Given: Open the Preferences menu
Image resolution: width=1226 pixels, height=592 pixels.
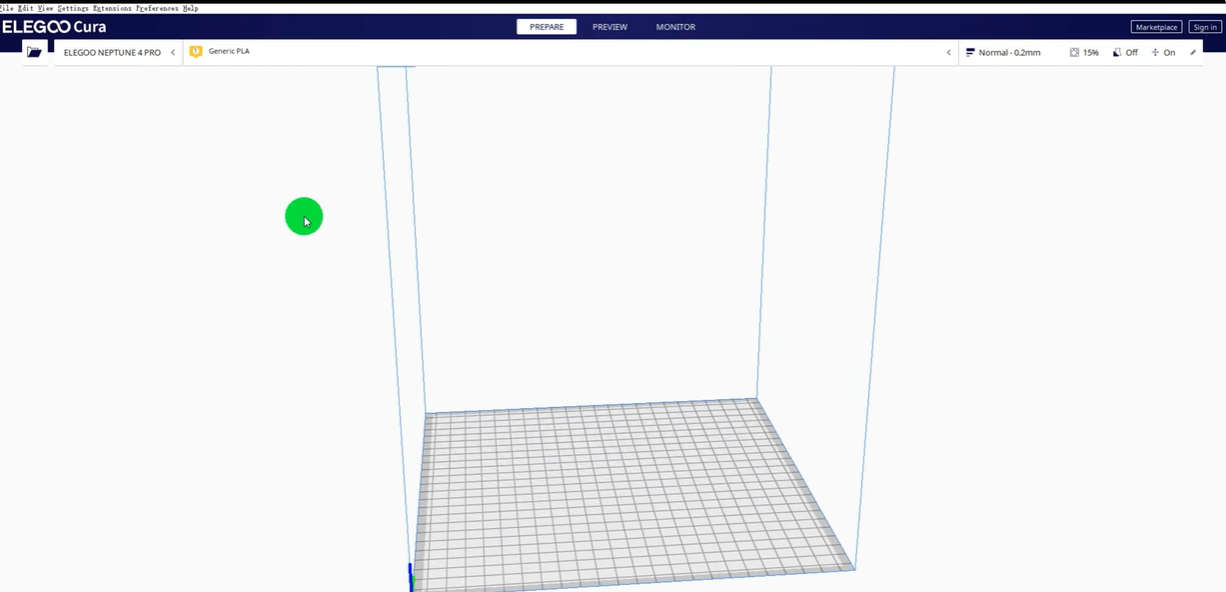Looking at the screenshot, I should [x=157, y=8].
